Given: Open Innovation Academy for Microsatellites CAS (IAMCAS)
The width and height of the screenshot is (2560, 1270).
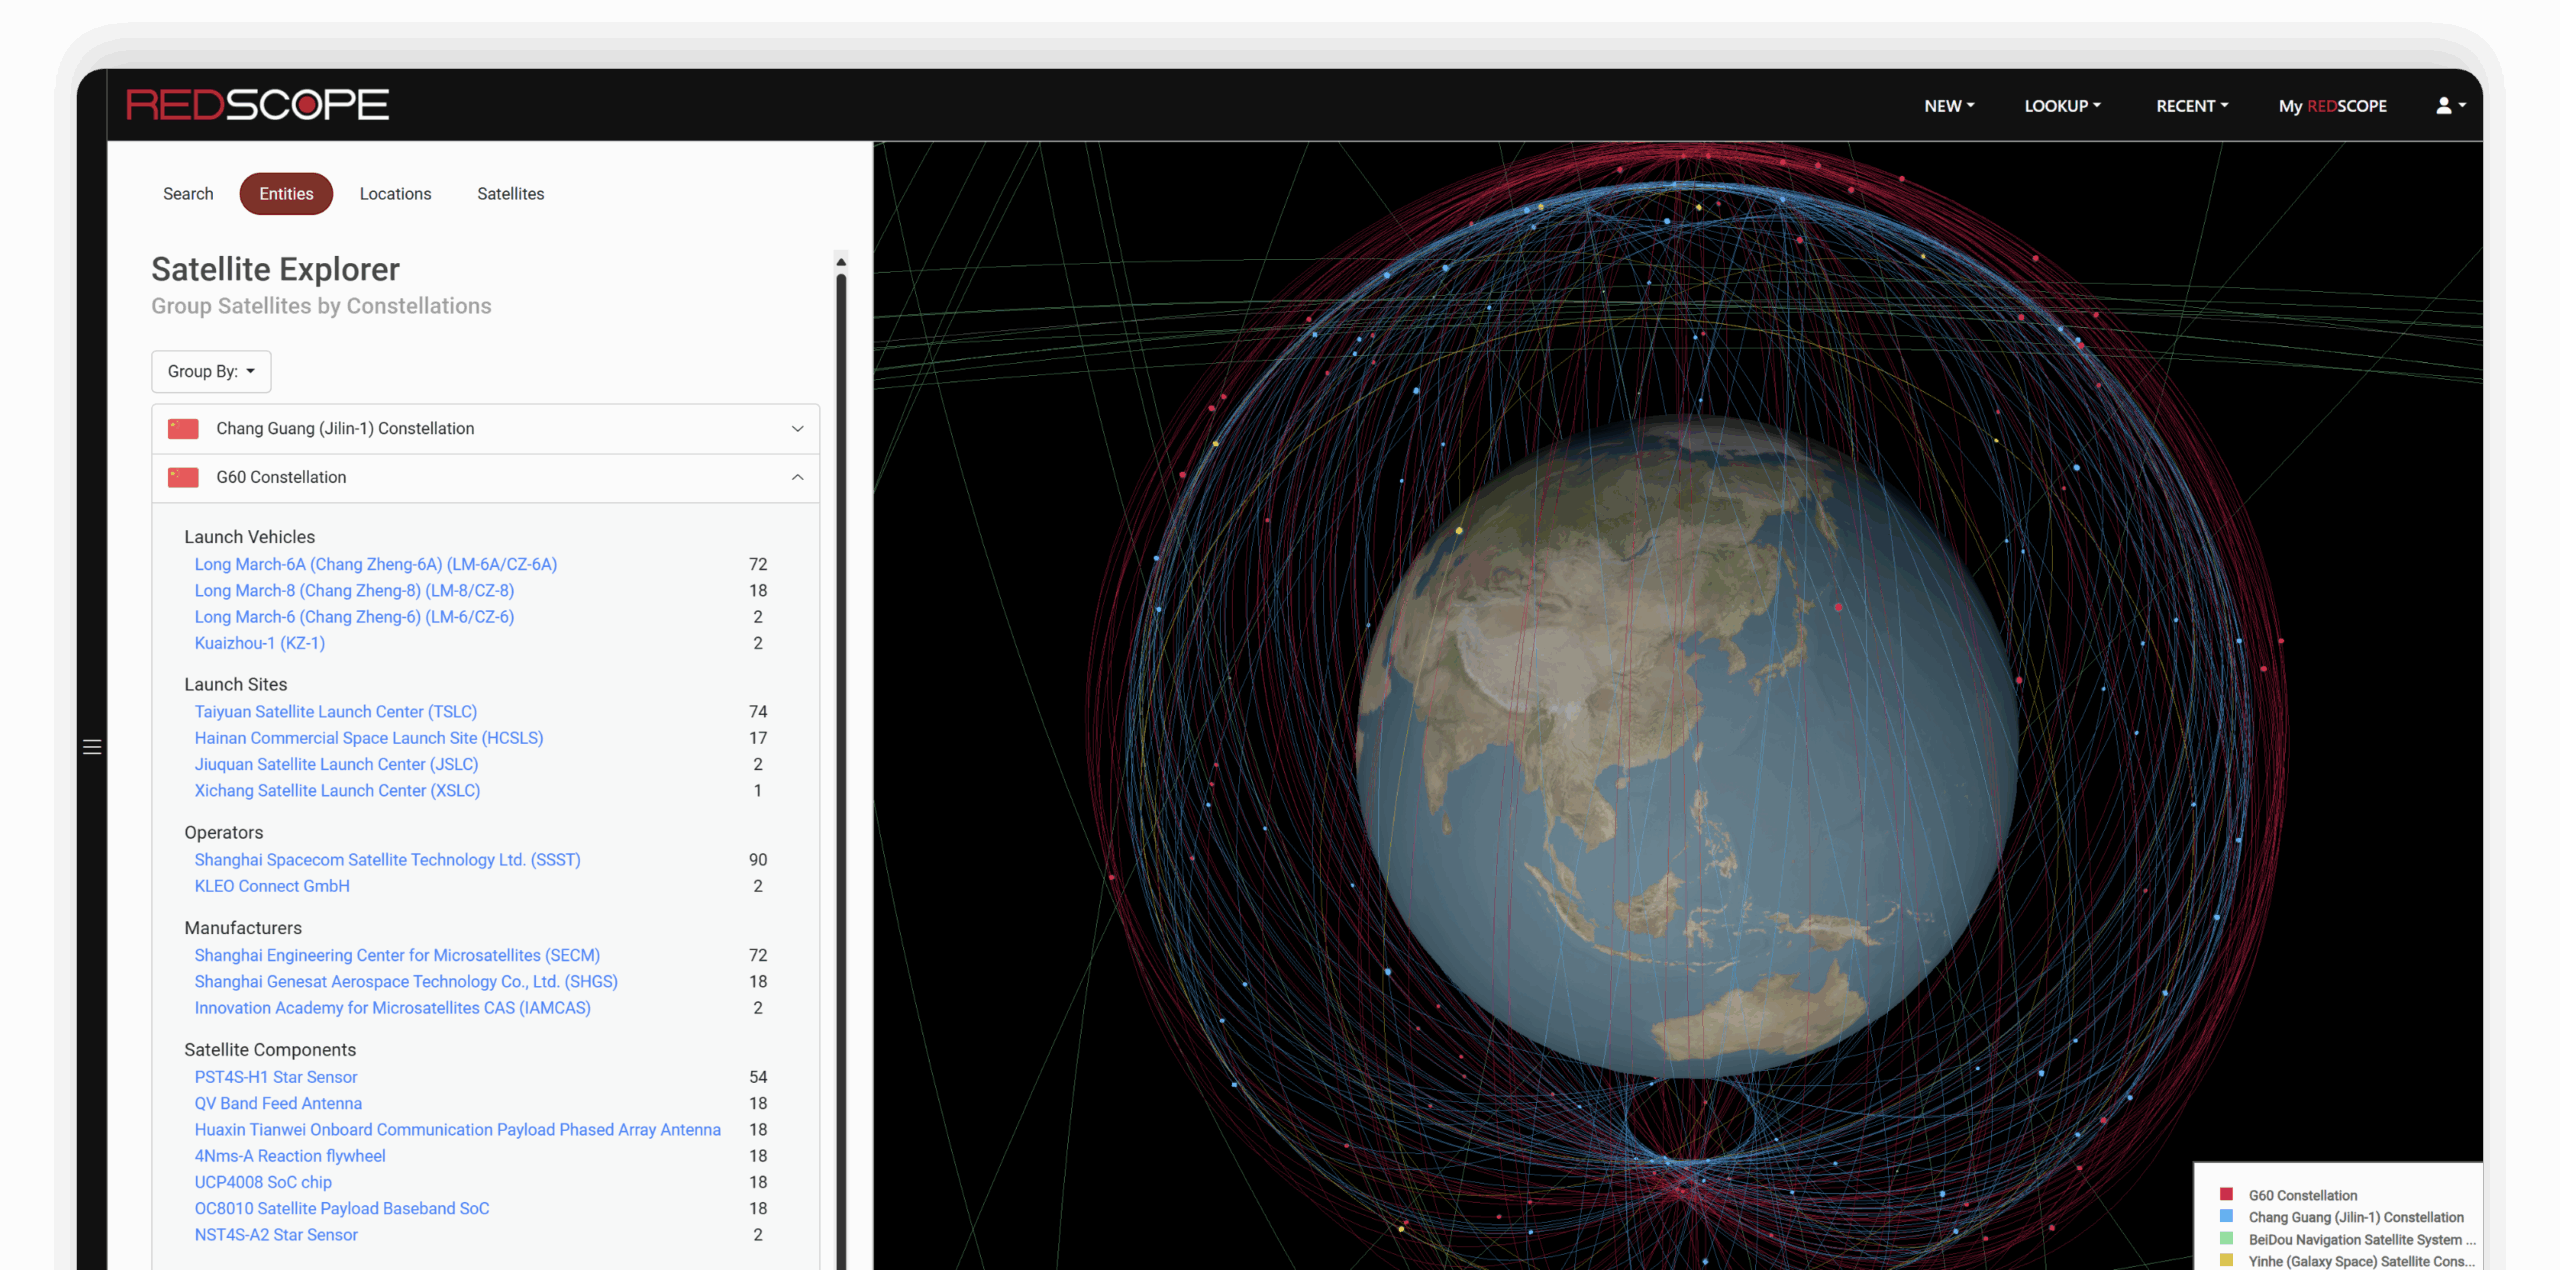Looking at the screenshot, I should [393, 1008].
